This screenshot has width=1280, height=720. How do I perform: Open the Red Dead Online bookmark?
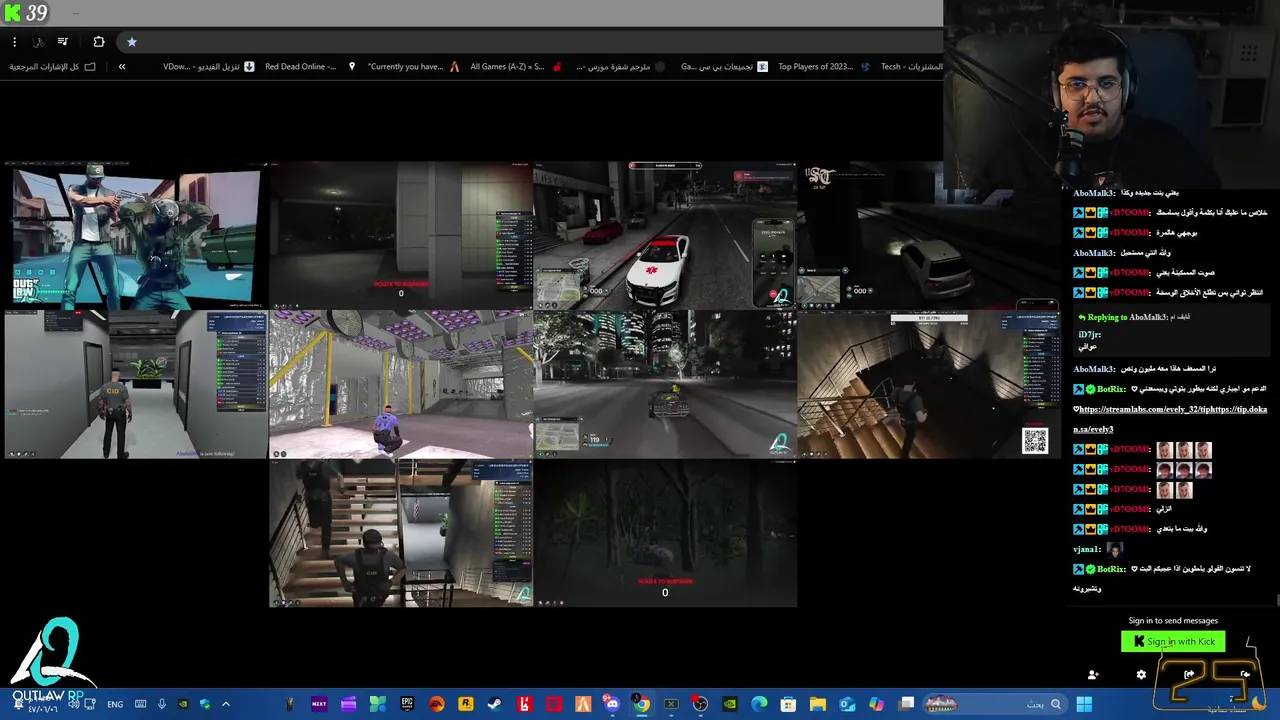coord(310,67)
